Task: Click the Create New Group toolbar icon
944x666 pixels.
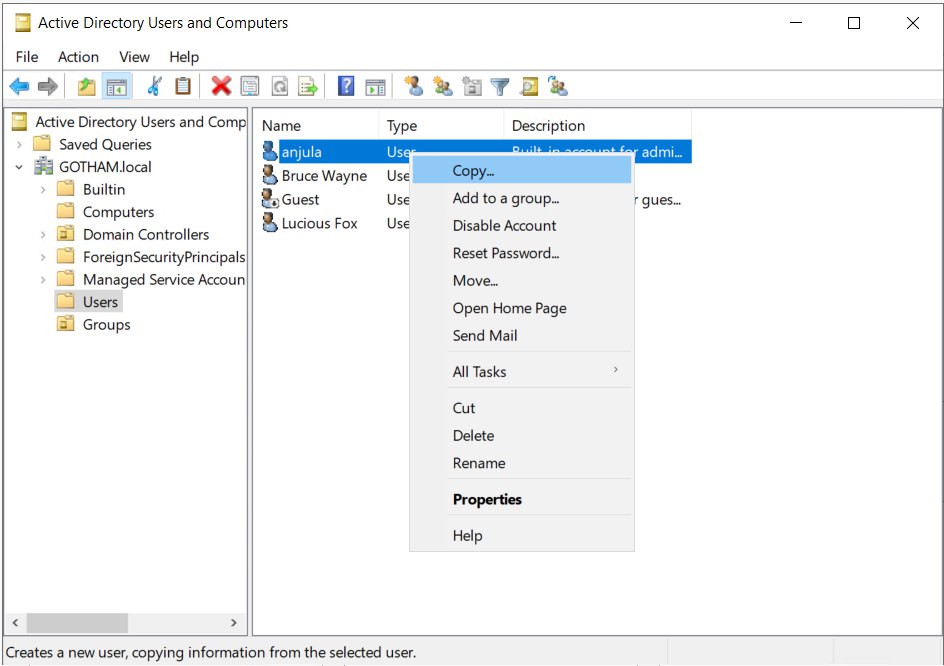Action: pos(442,86)
